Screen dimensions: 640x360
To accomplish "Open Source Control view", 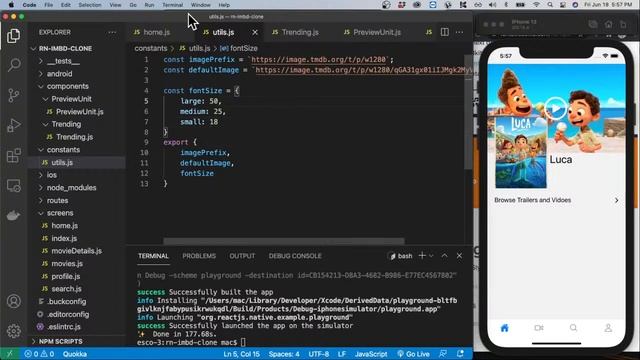I will (13, 95).
